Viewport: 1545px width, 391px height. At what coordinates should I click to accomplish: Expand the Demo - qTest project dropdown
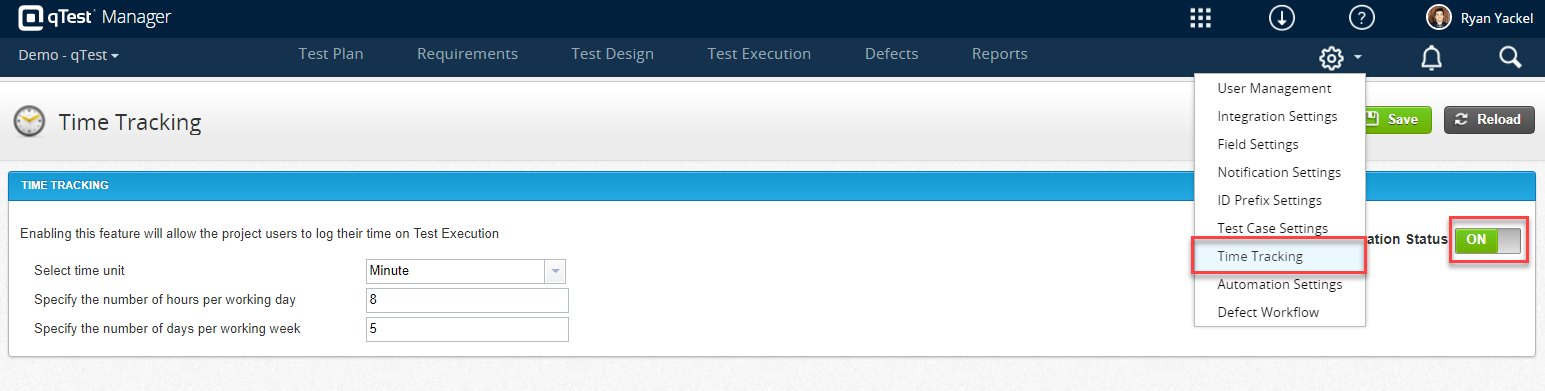(x=69, y=55)
